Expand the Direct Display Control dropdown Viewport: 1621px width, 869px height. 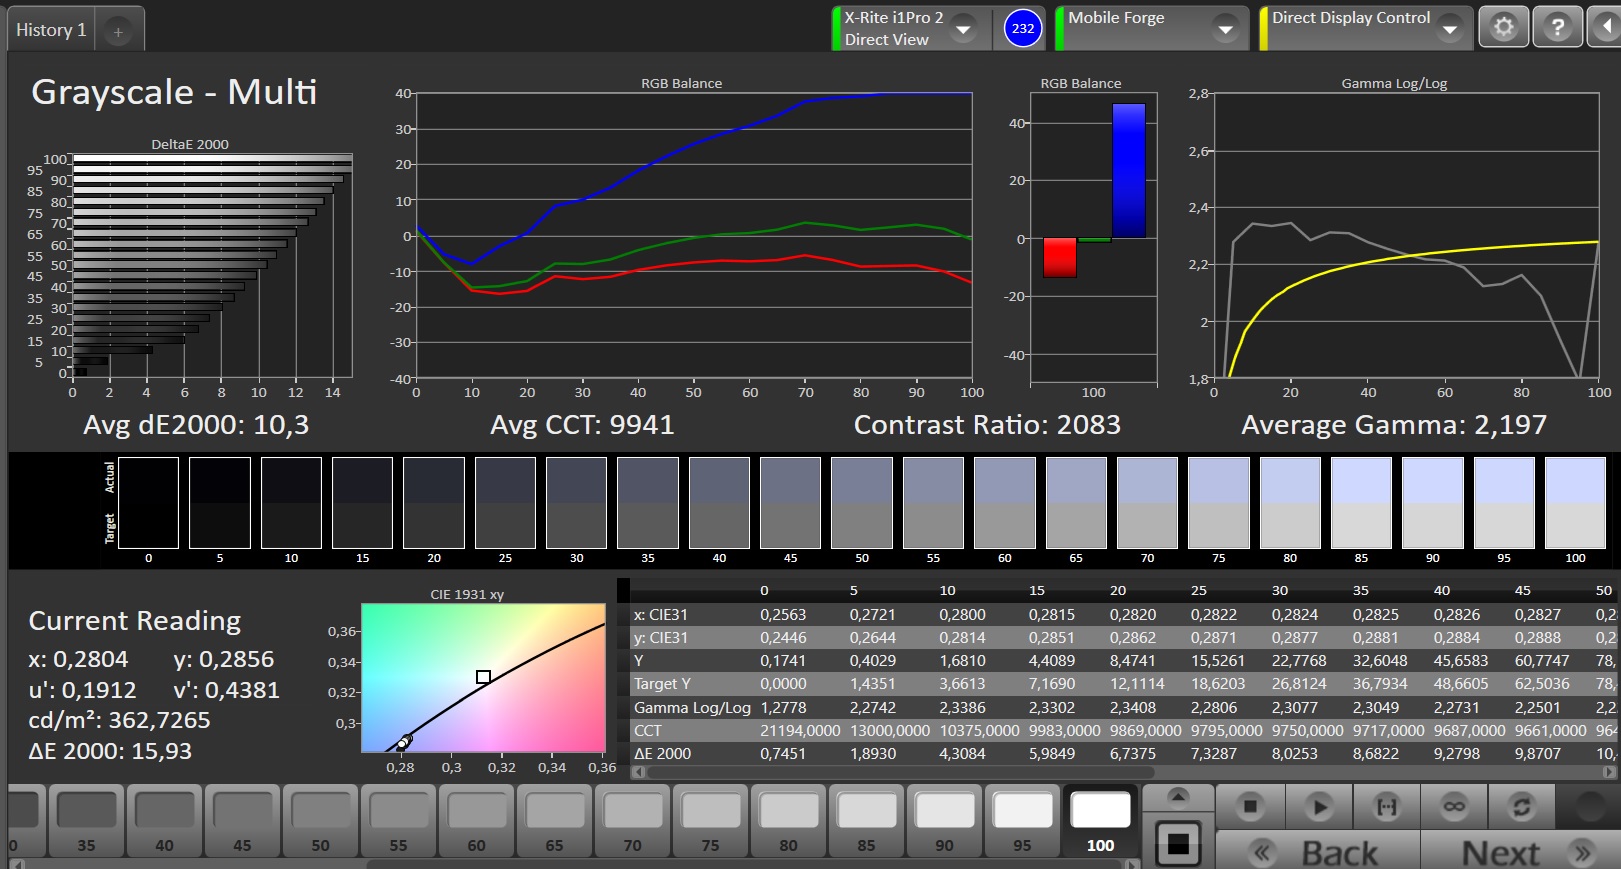[x=1450, y=29]
